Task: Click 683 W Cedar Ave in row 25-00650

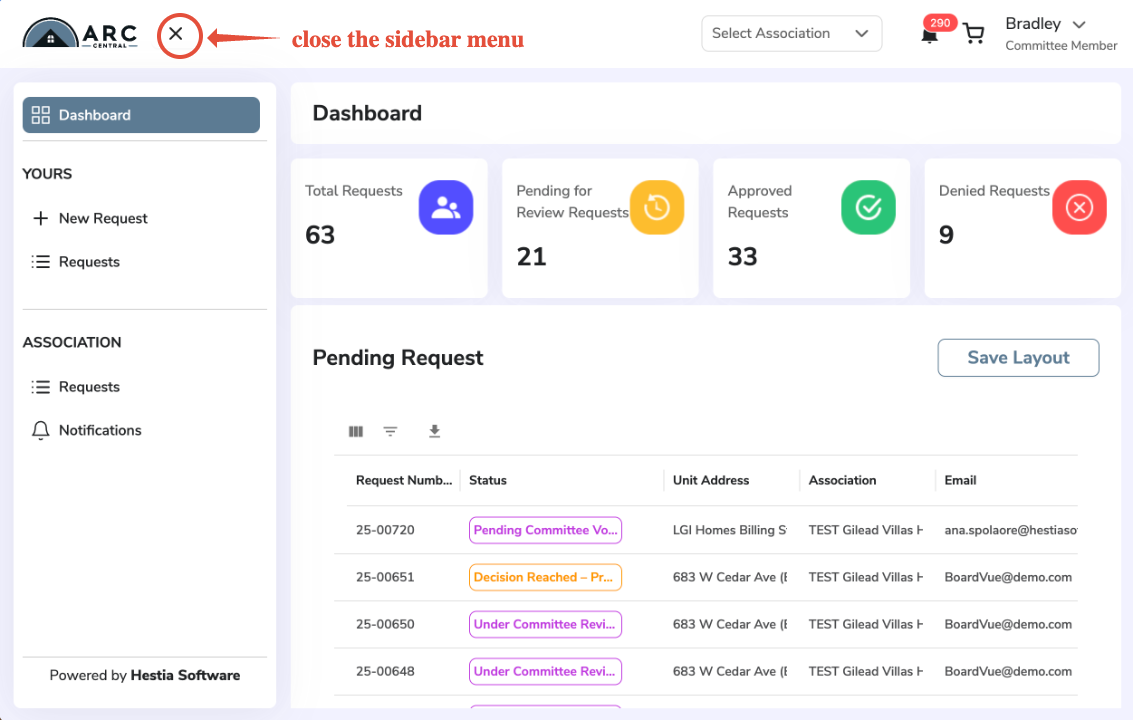Action: pyautogui.click(x=730, y=624)
